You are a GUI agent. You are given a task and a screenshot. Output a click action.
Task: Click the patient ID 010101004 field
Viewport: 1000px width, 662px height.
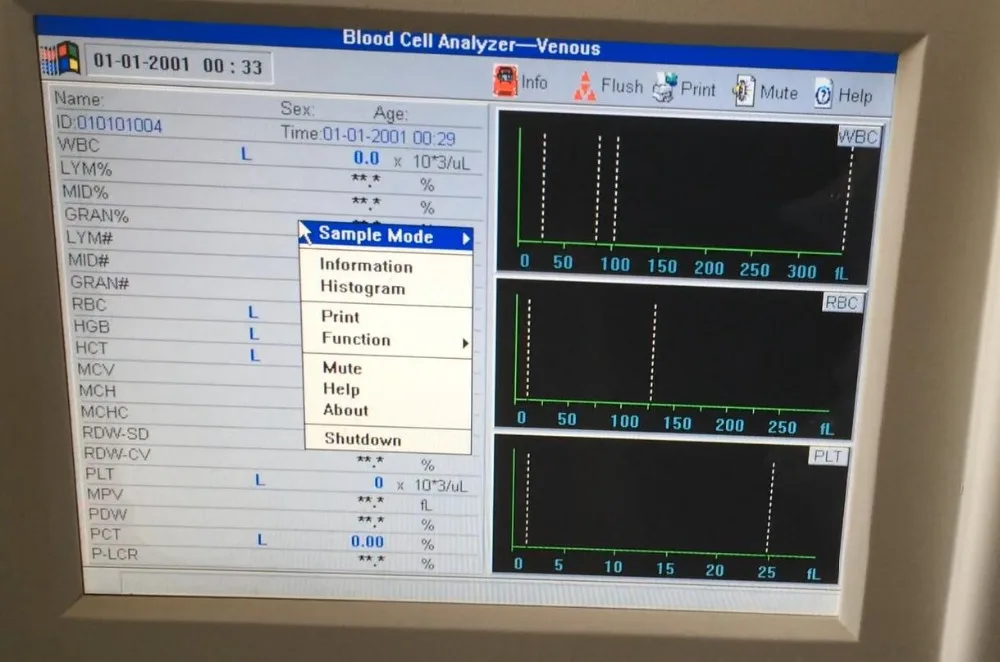109,124
